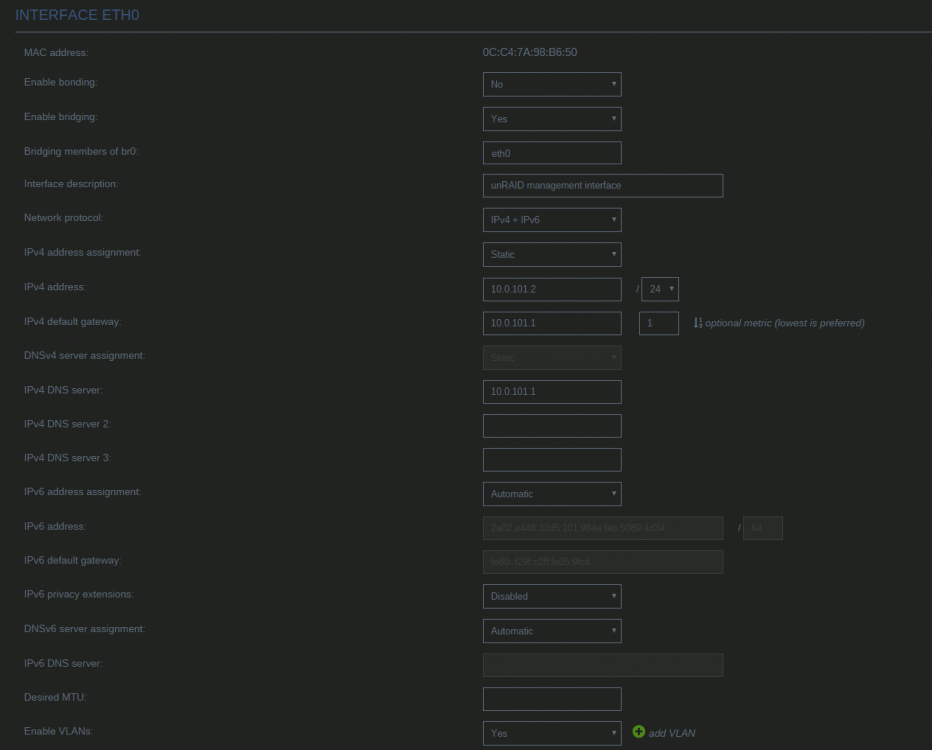932x750 pixels.
Task: Click the 'IPv4 DNS server 3:' label
Action: click(67, 458)
